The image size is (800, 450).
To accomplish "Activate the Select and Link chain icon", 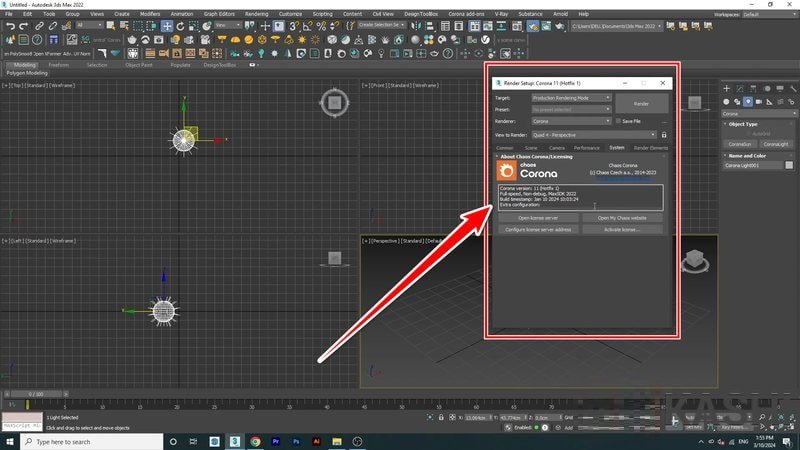I will point(39,26).
